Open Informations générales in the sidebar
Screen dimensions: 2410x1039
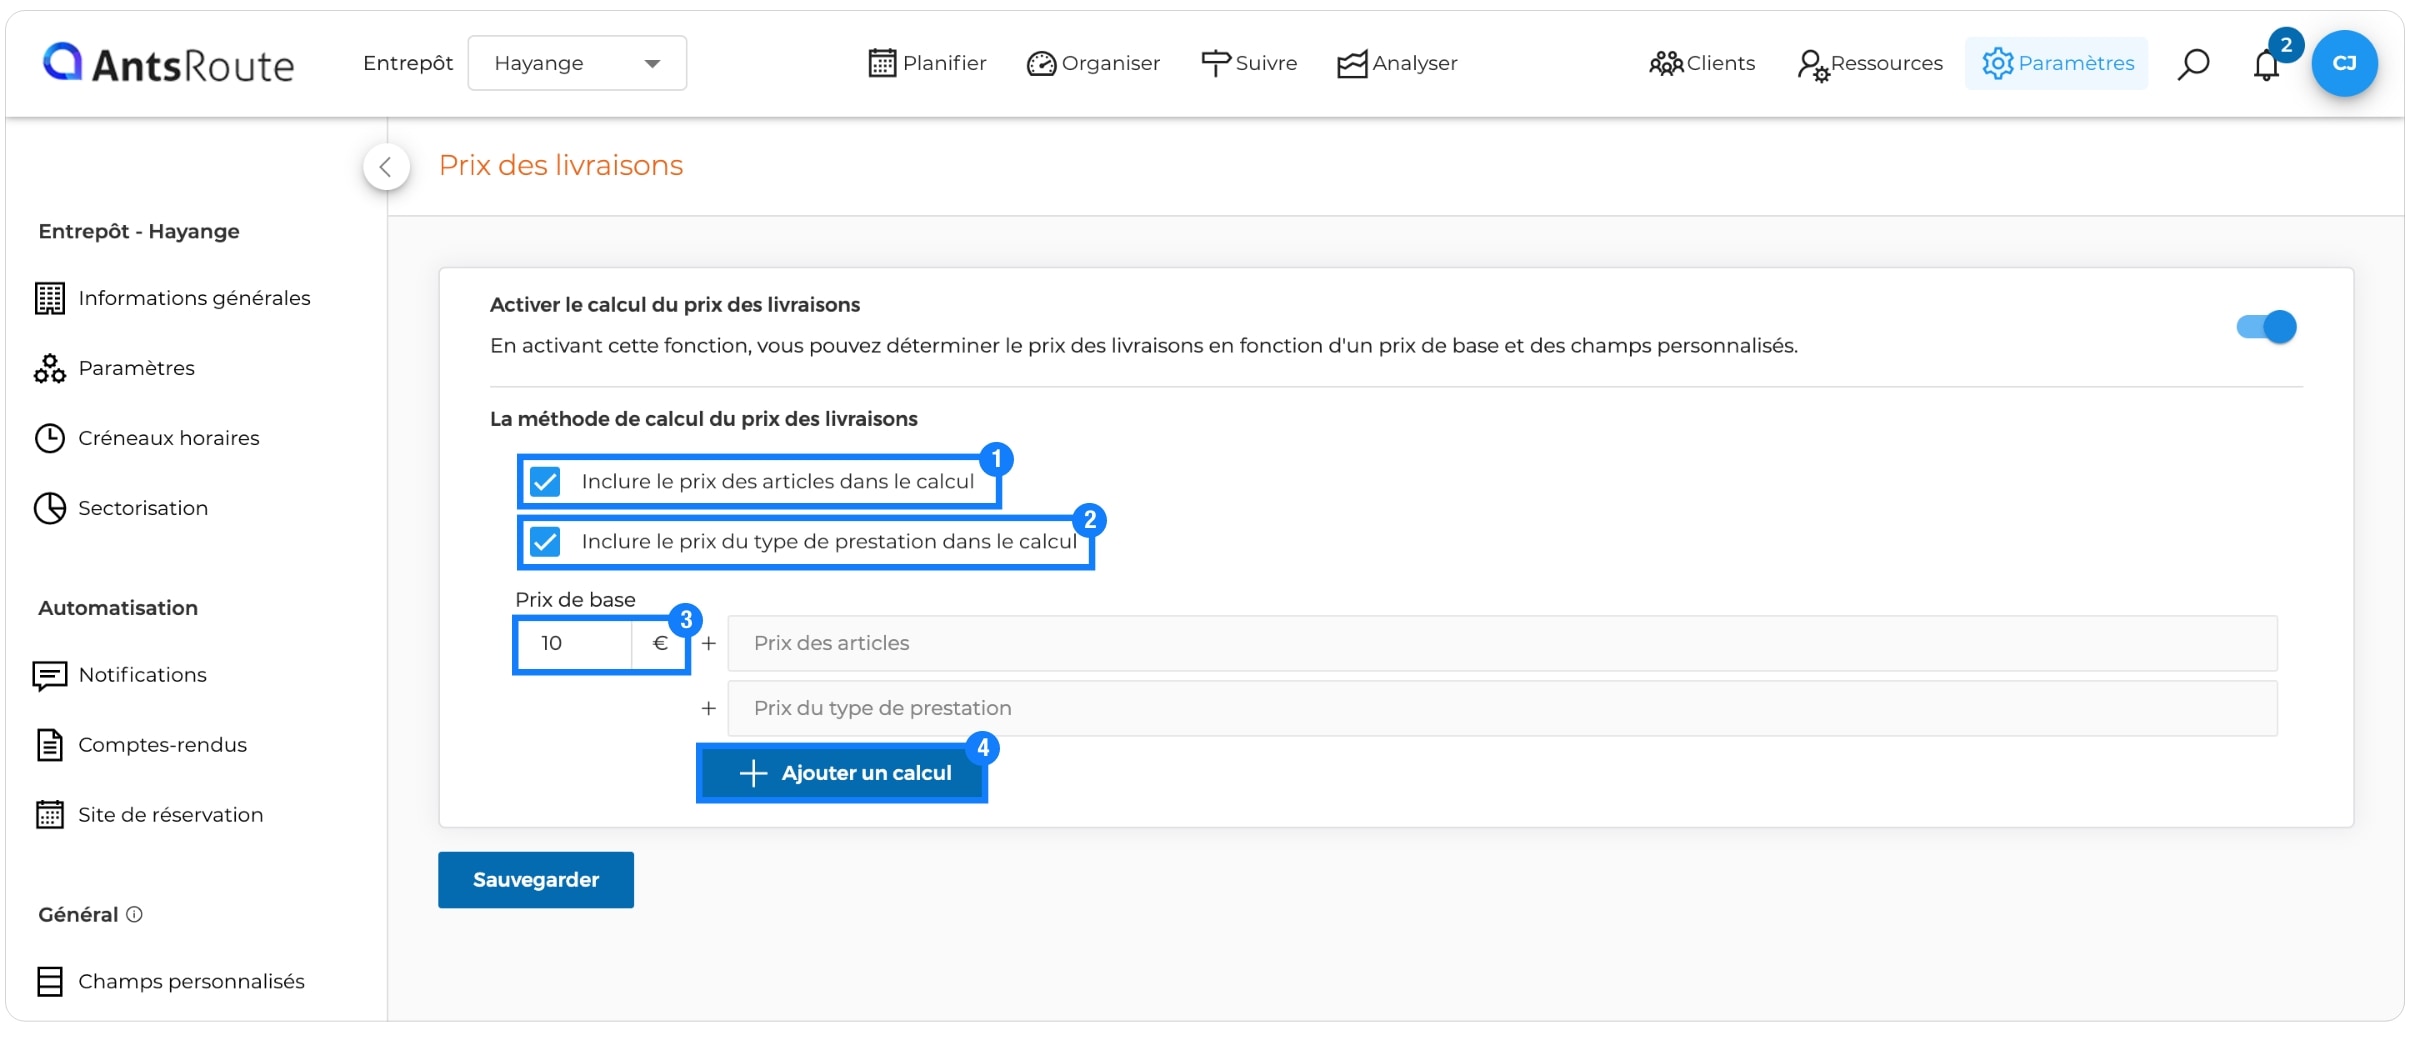pos(173,298)
